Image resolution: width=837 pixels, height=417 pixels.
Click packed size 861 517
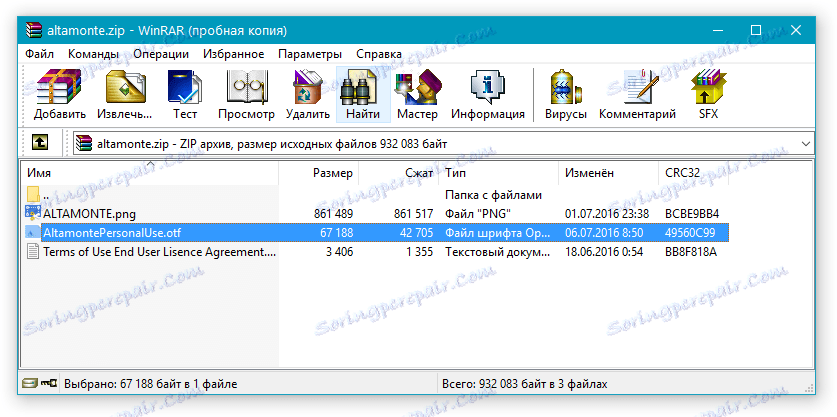click(413, 214)
